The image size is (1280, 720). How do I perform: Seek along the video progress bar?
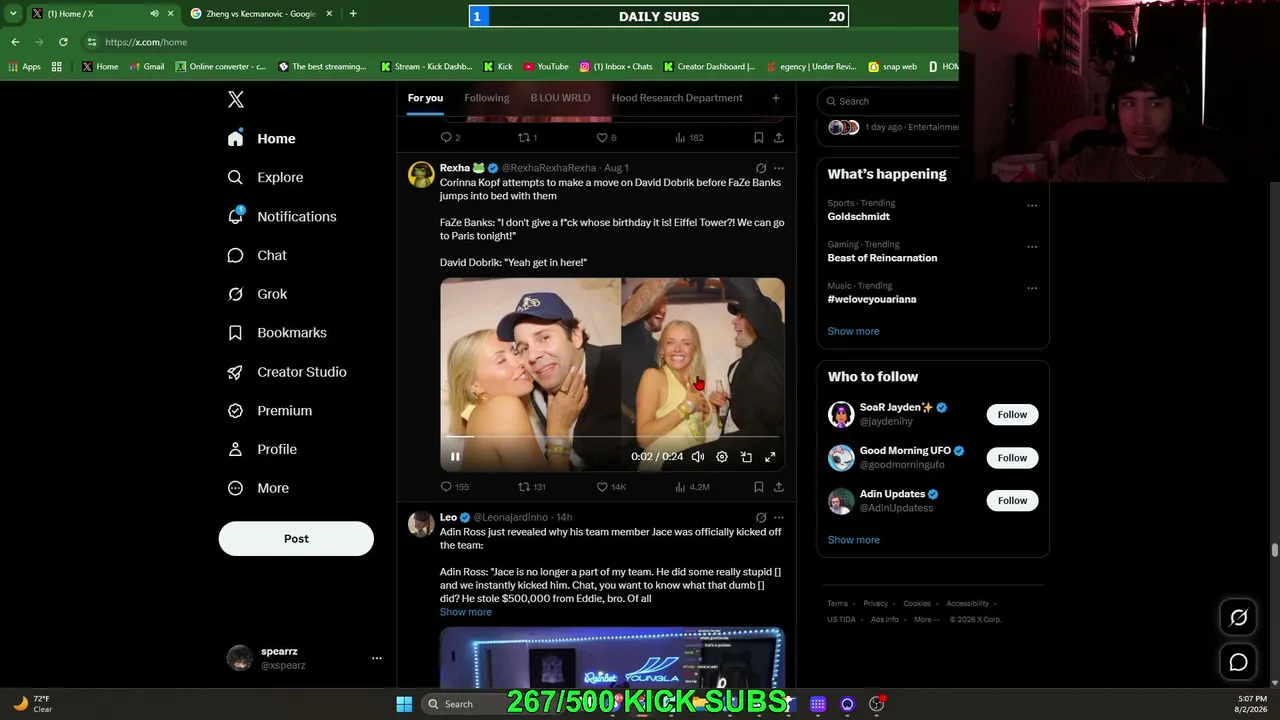click(612, 437)
